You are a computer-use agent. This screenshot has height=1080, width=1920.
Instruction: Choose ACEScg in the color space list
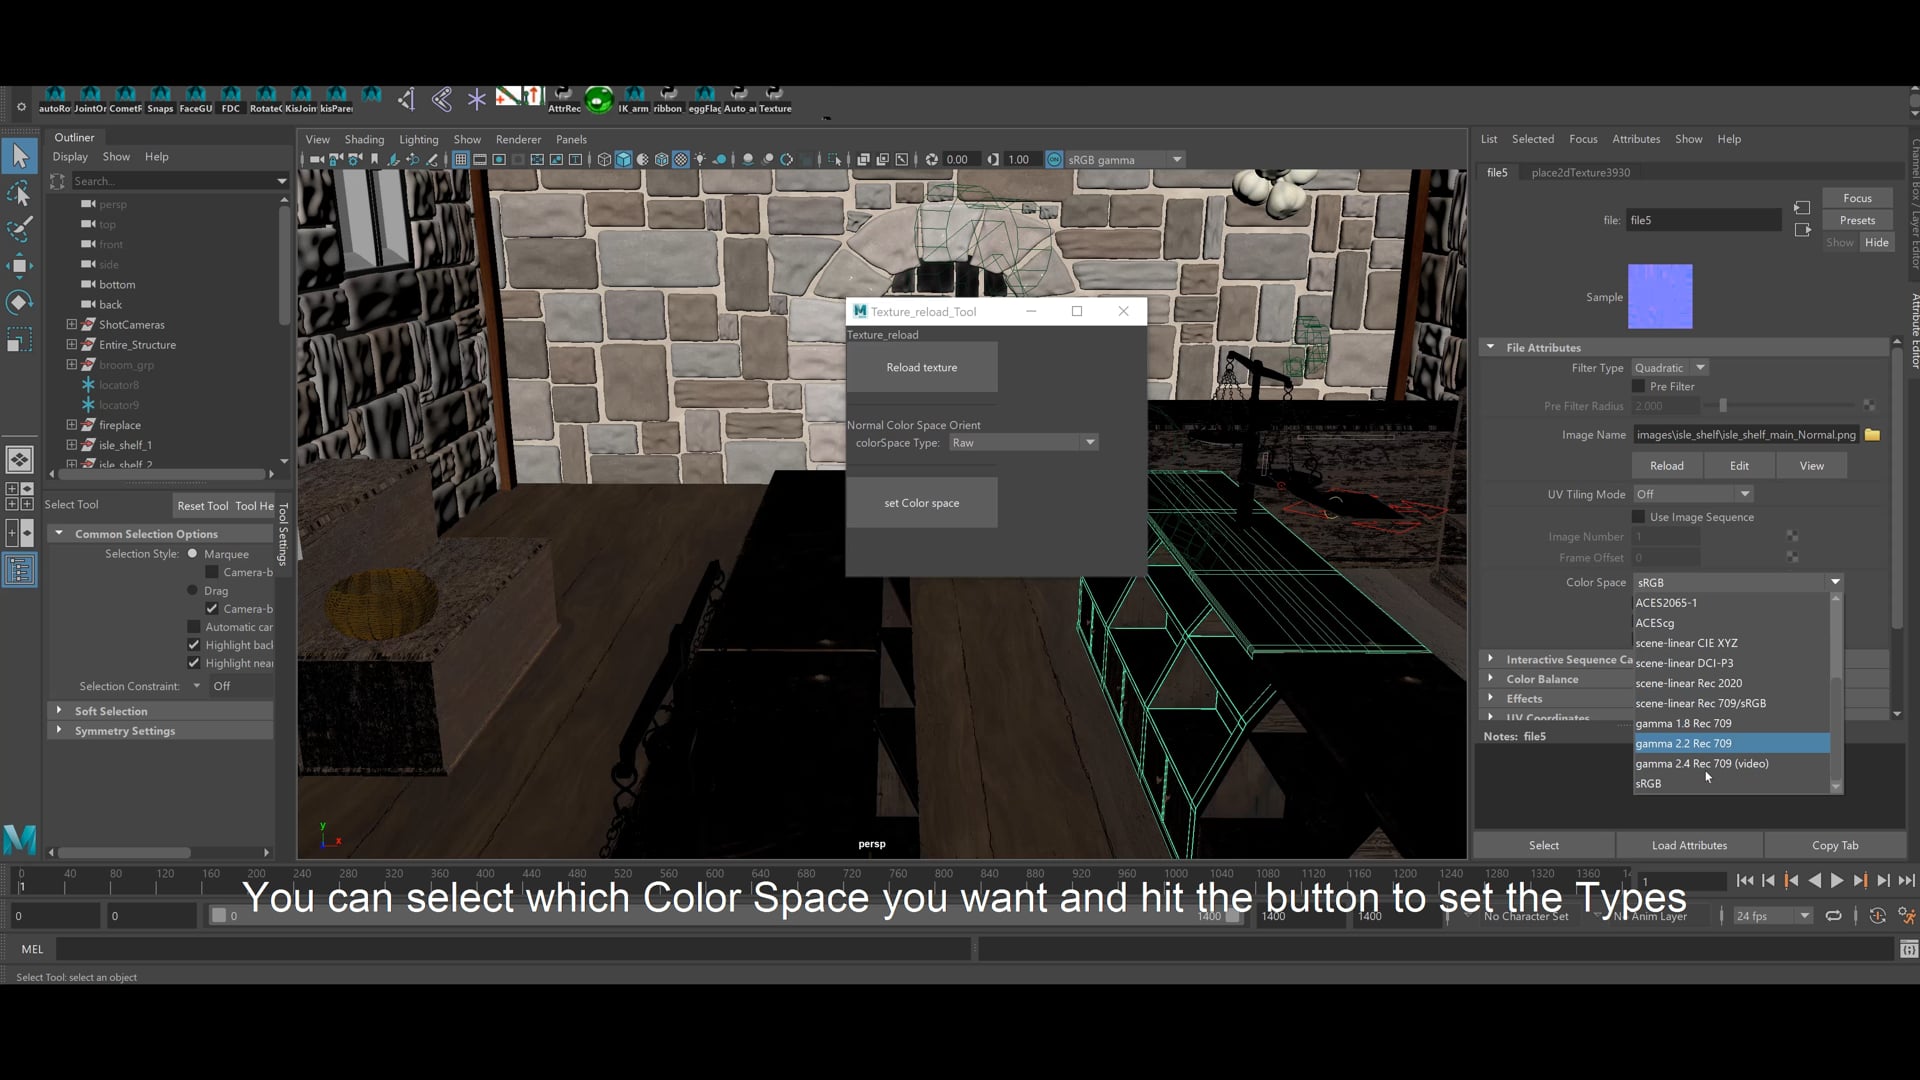(x=1732, y=623)
